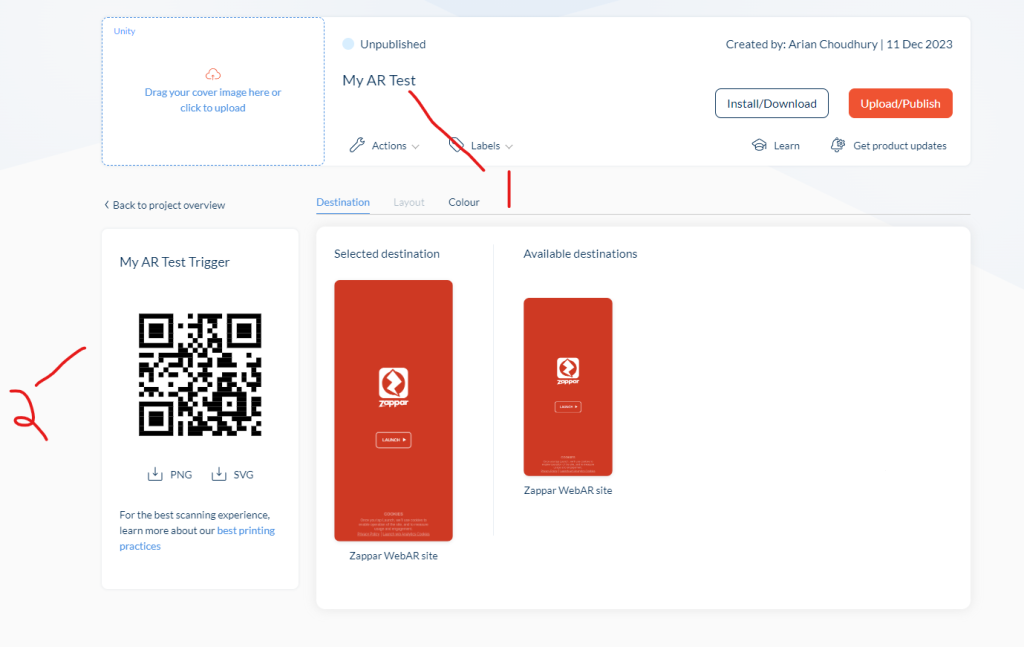Click the SVG download icon
This screenshot has height=647, width=1024.
pos(219,474)
